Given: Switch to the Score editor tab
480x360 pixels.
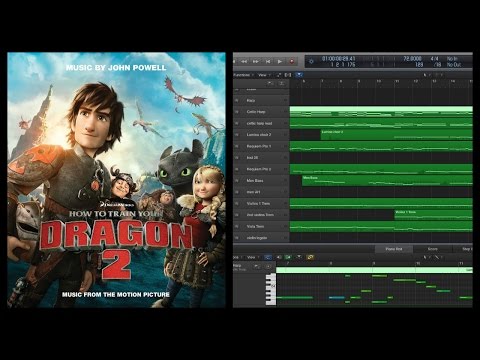Looking at the screenshot, I should click(x=432, y=249).
